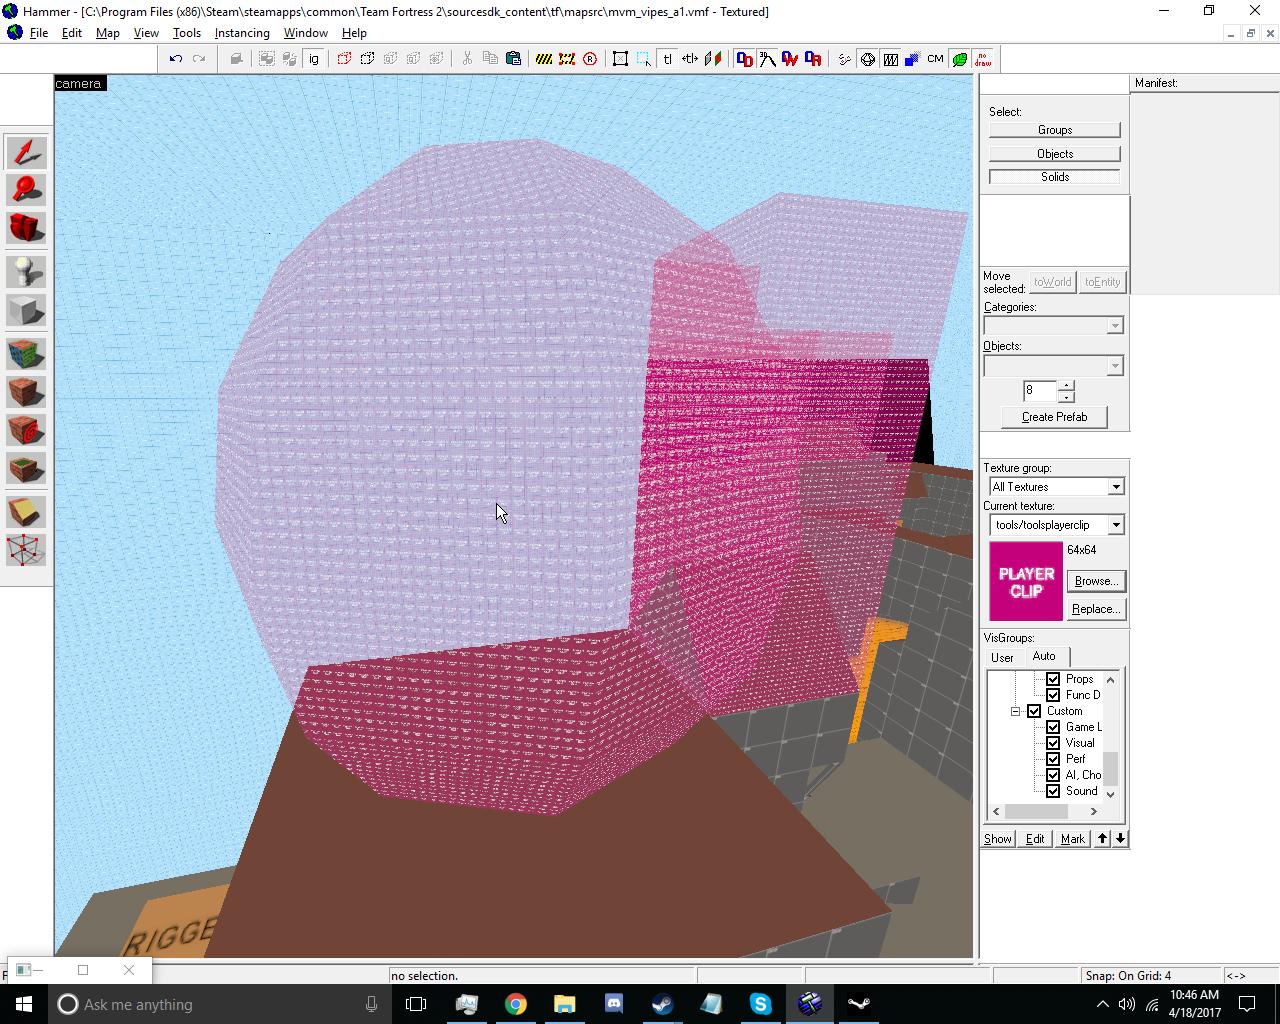Activate the Clipping tool

click(x=26, y=512)
